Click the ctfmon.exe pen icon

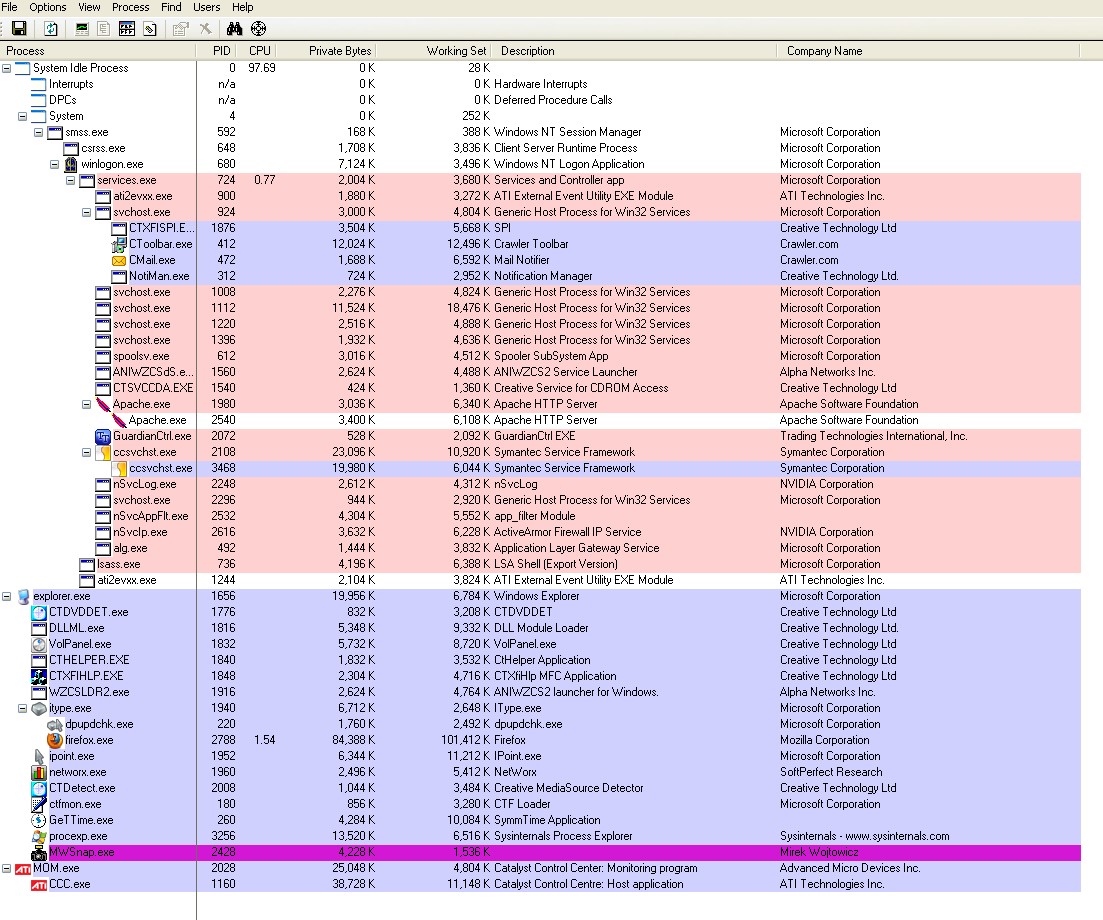pos(39,804)
